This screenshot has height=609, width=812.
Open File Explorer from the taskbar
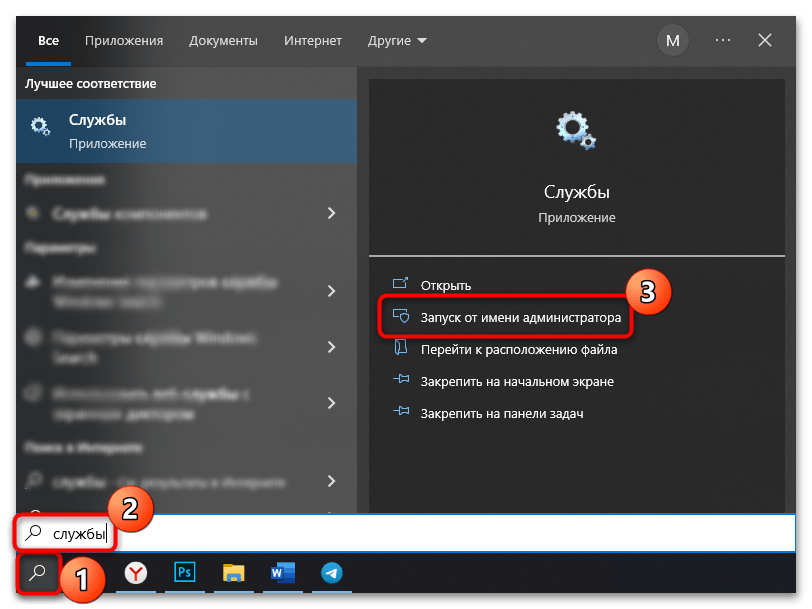point(233,573)
